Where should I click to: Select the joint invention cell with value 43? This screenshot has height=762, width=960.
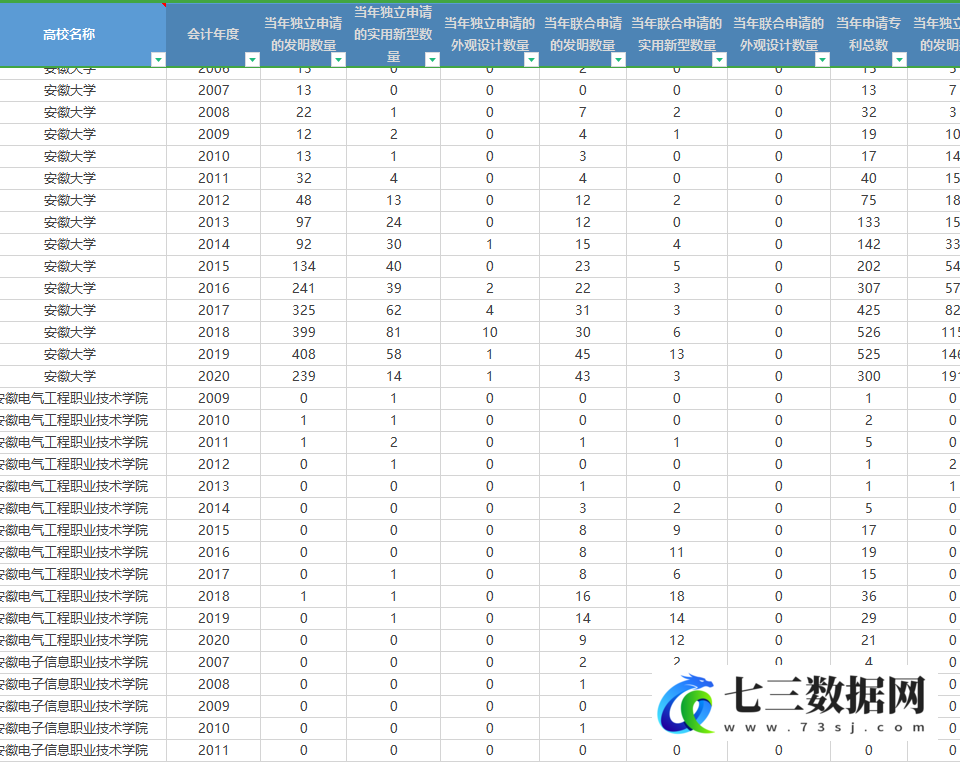pos(583,376)
